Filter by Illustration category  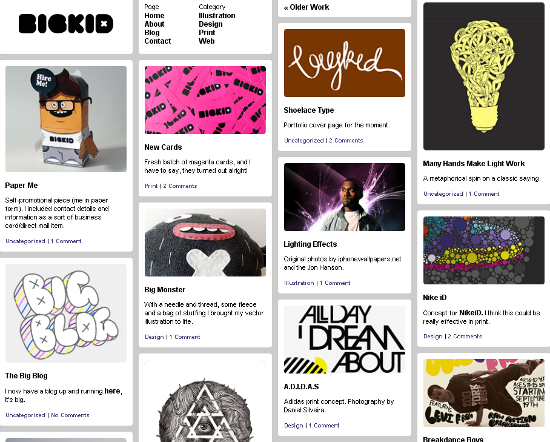point(217,15)
